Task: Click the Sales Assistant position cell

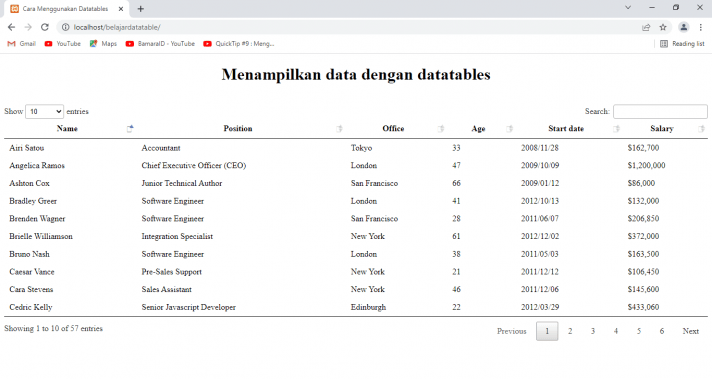Action: (x=167, y=290)
